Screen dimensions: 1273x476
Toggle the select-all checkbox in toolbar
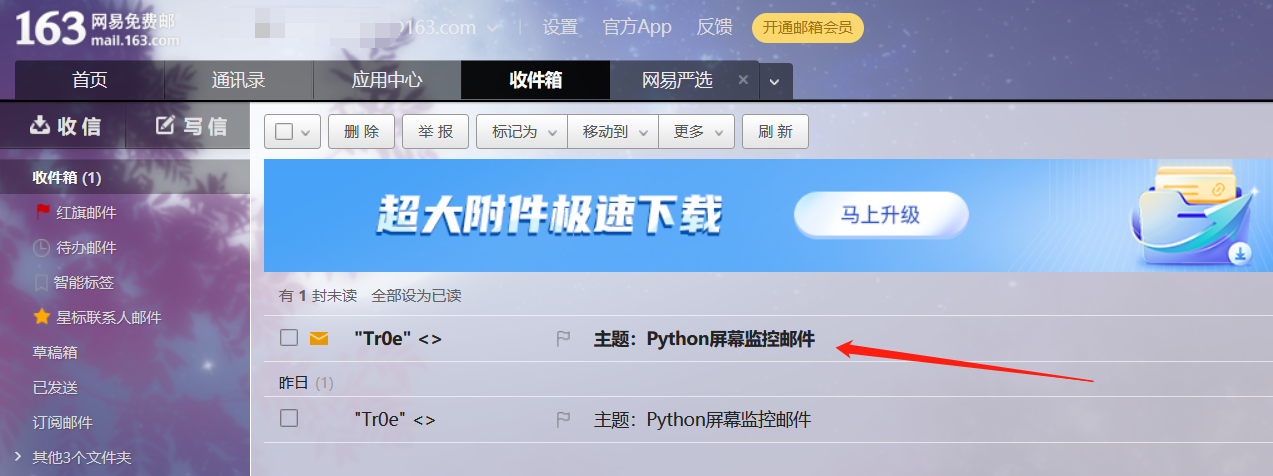click(283, 132)
